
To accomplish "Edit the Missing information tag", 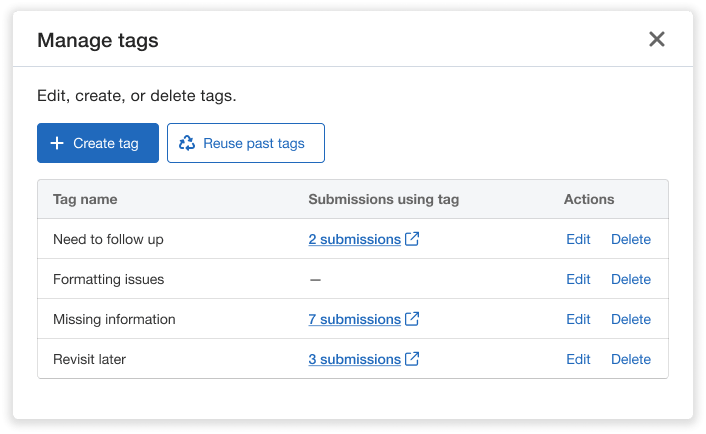I will (x=578, y=319).
